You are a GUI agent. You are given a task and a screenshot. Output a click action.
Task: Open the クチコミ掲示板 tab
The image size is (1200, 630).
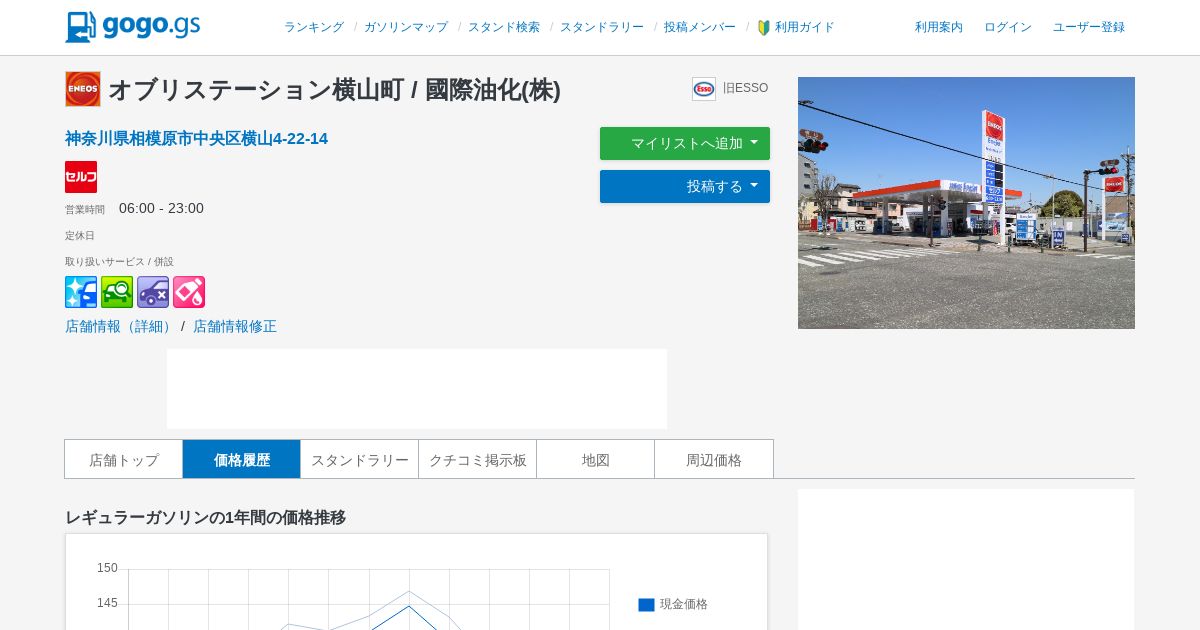478,459
